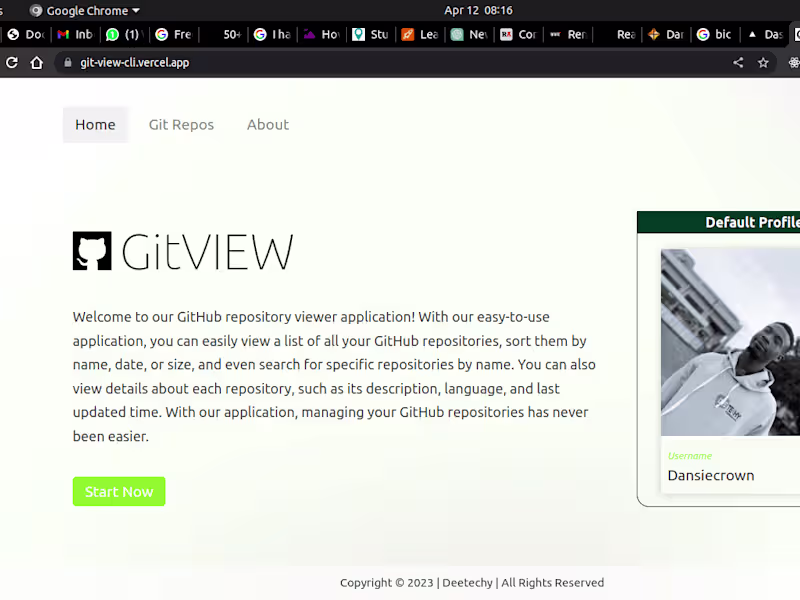Click the GitVIEW title text
This screenshot has width=800, height=600.
pos(207,251)
